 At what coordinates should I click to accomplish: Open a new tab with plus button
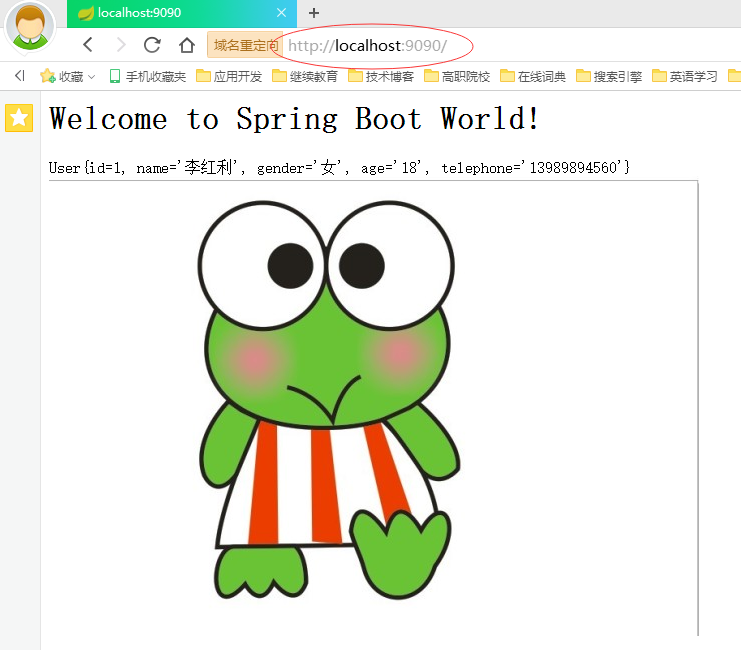tap(314, 13)
